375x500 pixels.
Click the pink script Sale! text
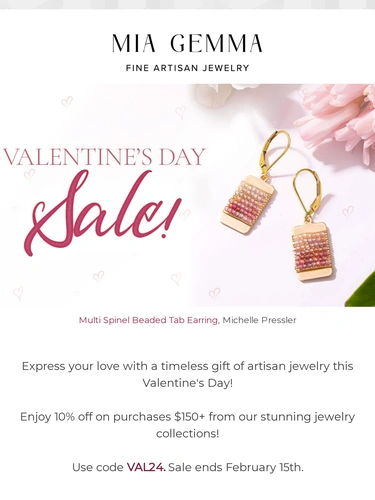tap(102, 214)
